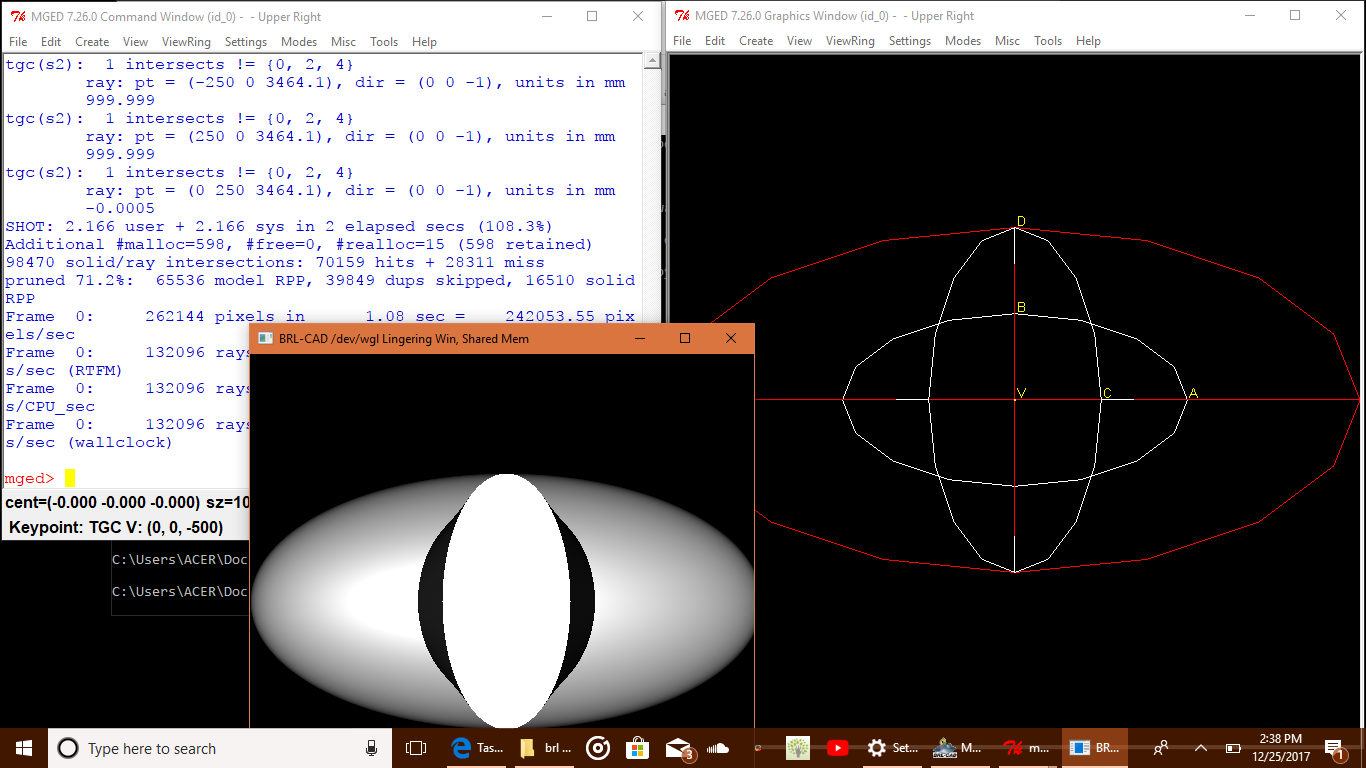Open Misc menu in Command Window
The width and height of the screenshot is (1366, 768).
click(x=344, y=42)
